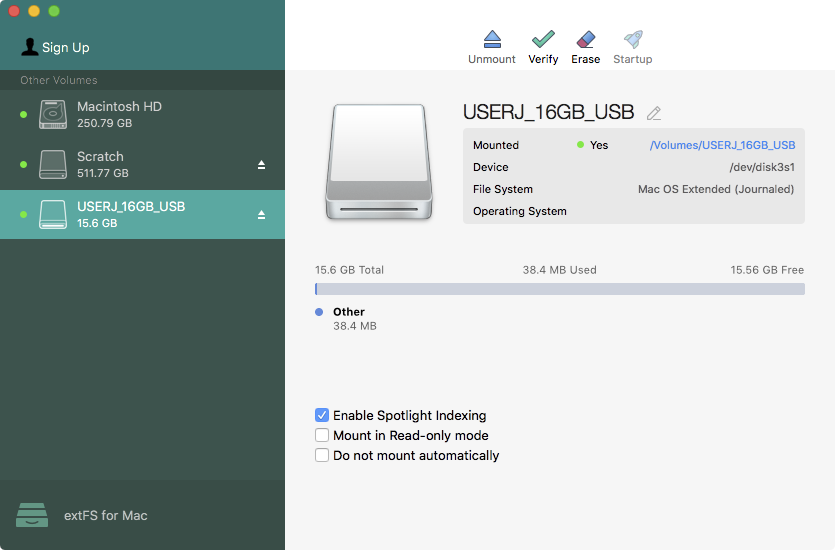Click the /dev/disk3s1 device value

[762, 167]
